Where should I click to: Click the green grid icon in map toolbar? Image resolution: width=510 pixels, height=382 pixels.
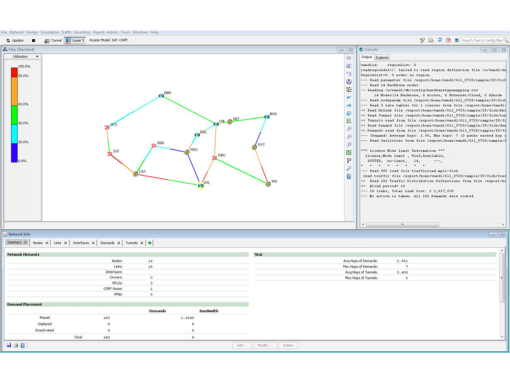[x=349, y=153]
